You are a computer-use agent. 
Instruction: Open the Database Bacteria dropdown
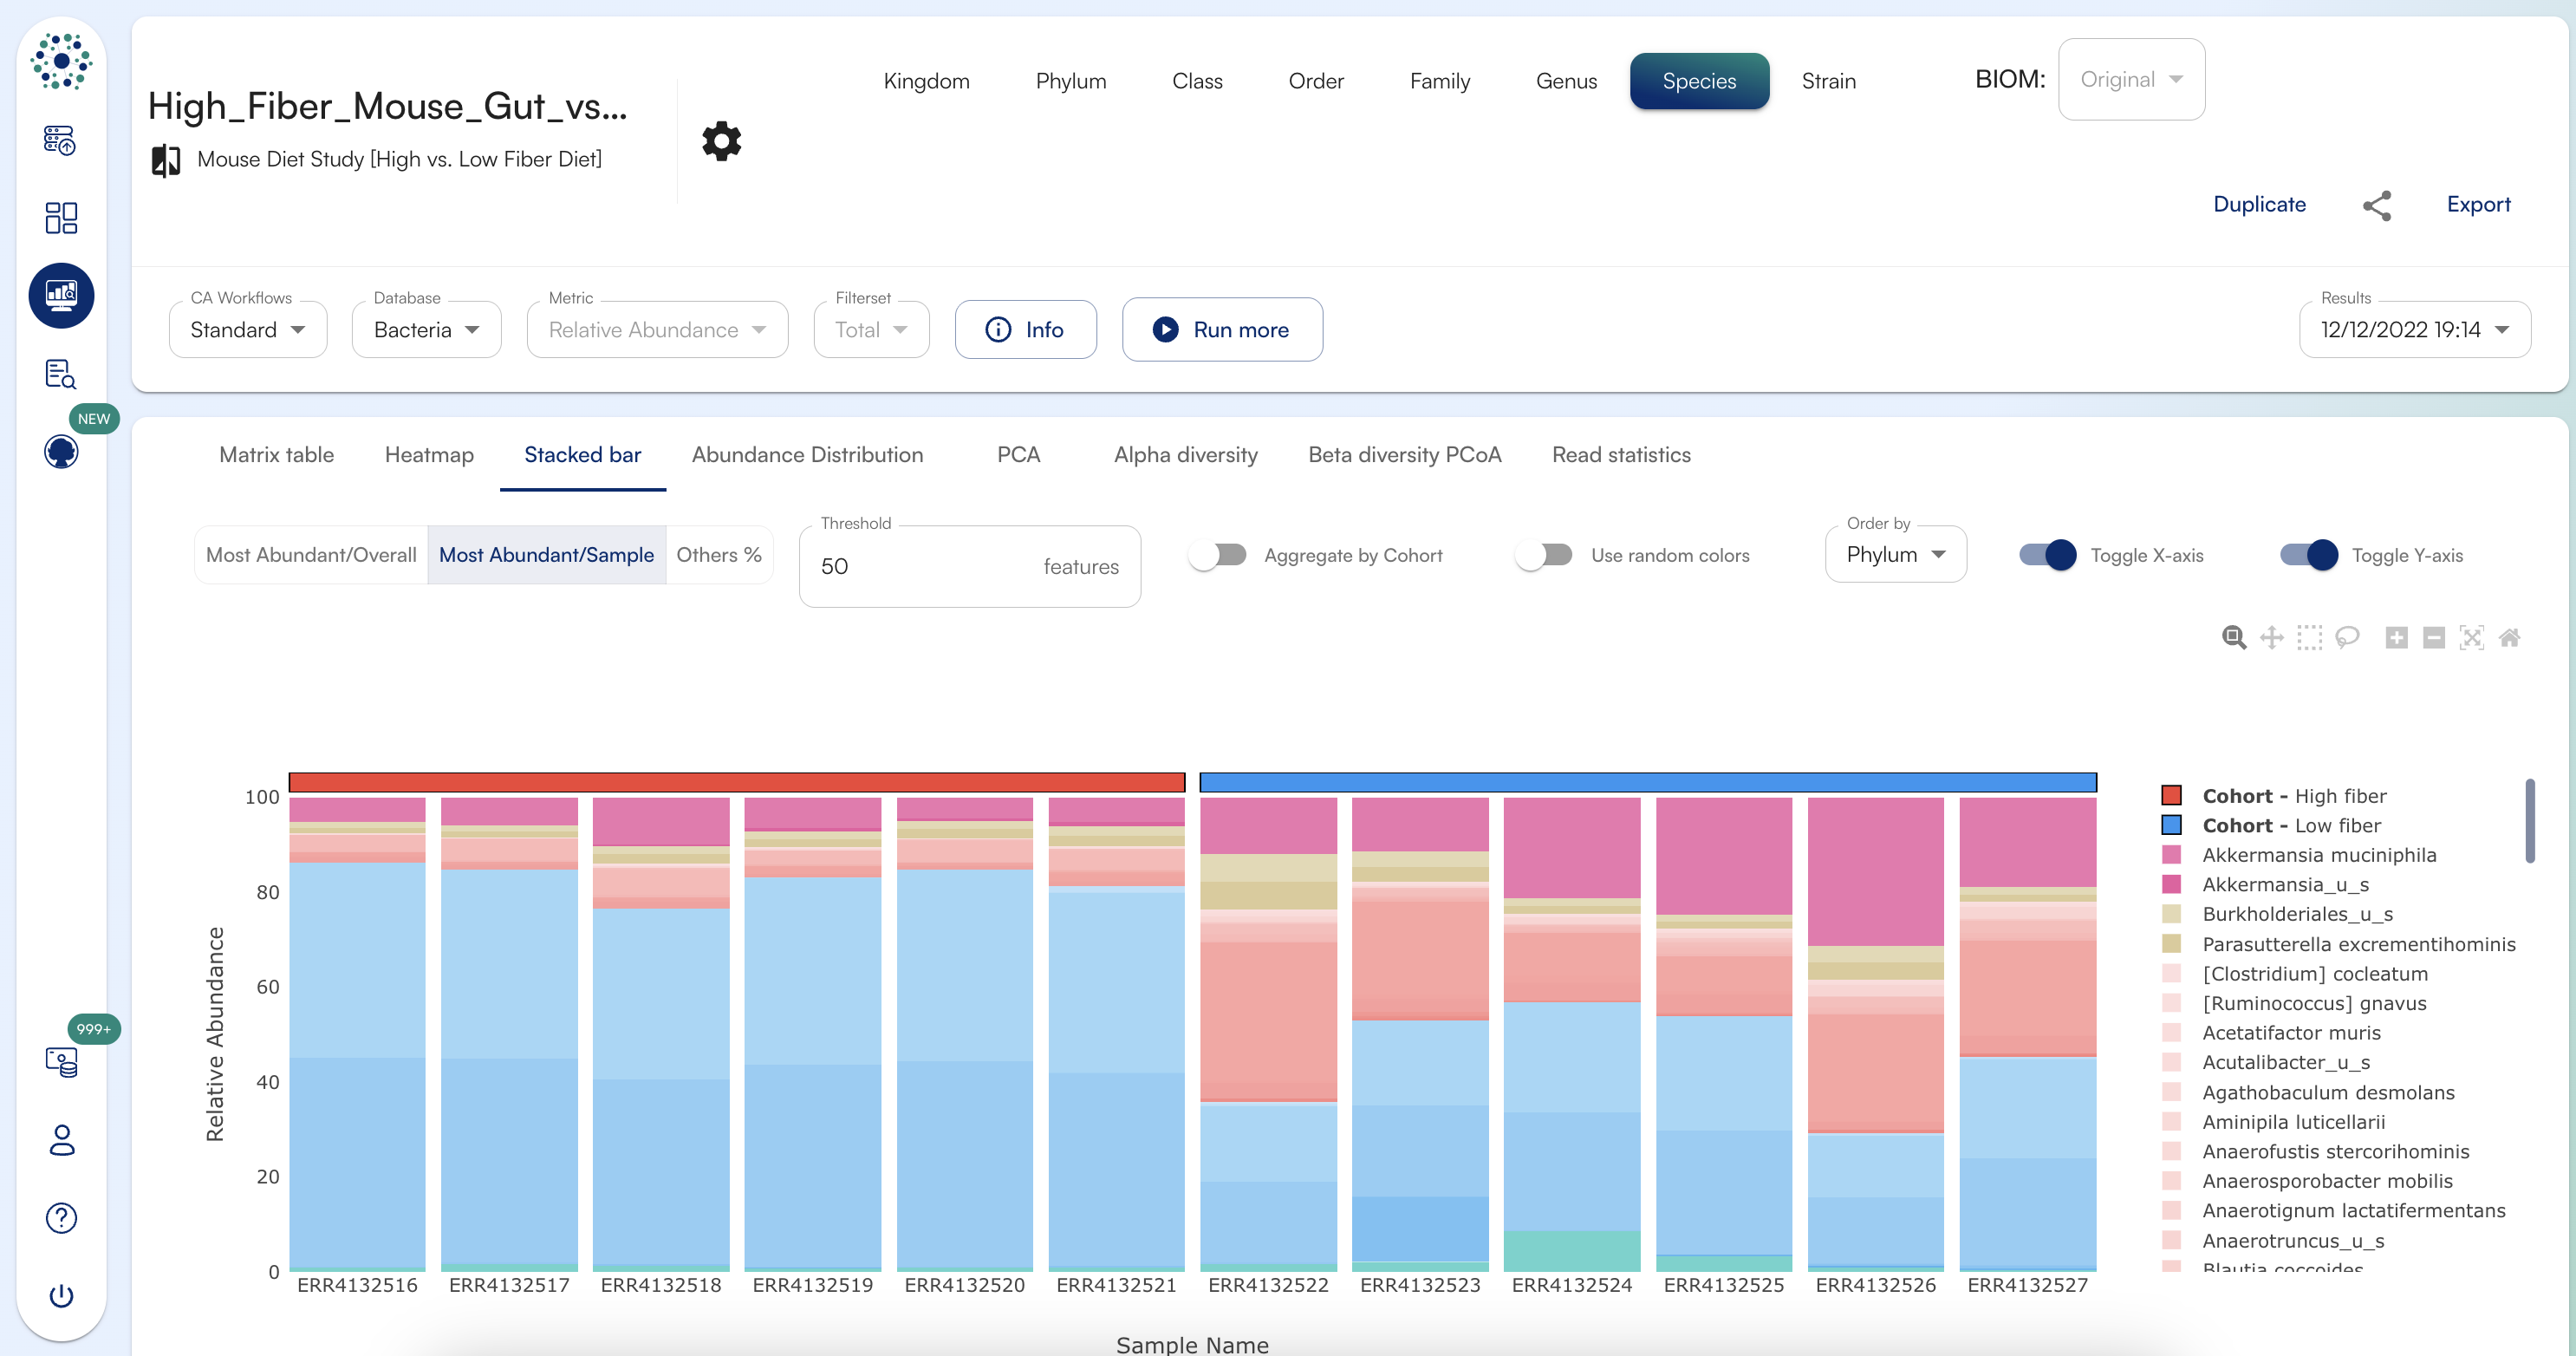click(x=426, y=330)
